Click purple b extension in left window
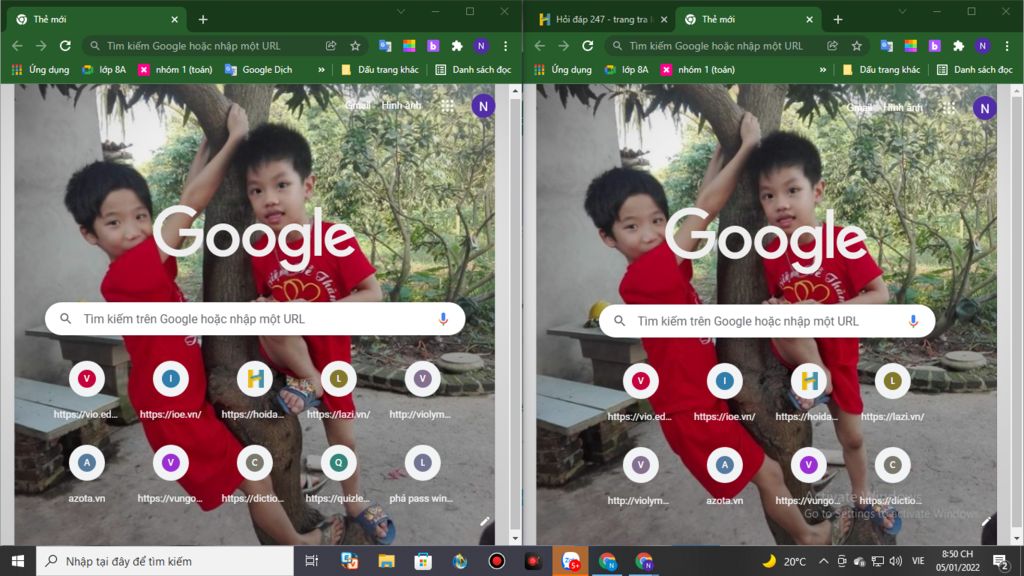Image resolution: width=1024 pixels, height=576 pixels. pyautogui.click(x=433, y=46)
